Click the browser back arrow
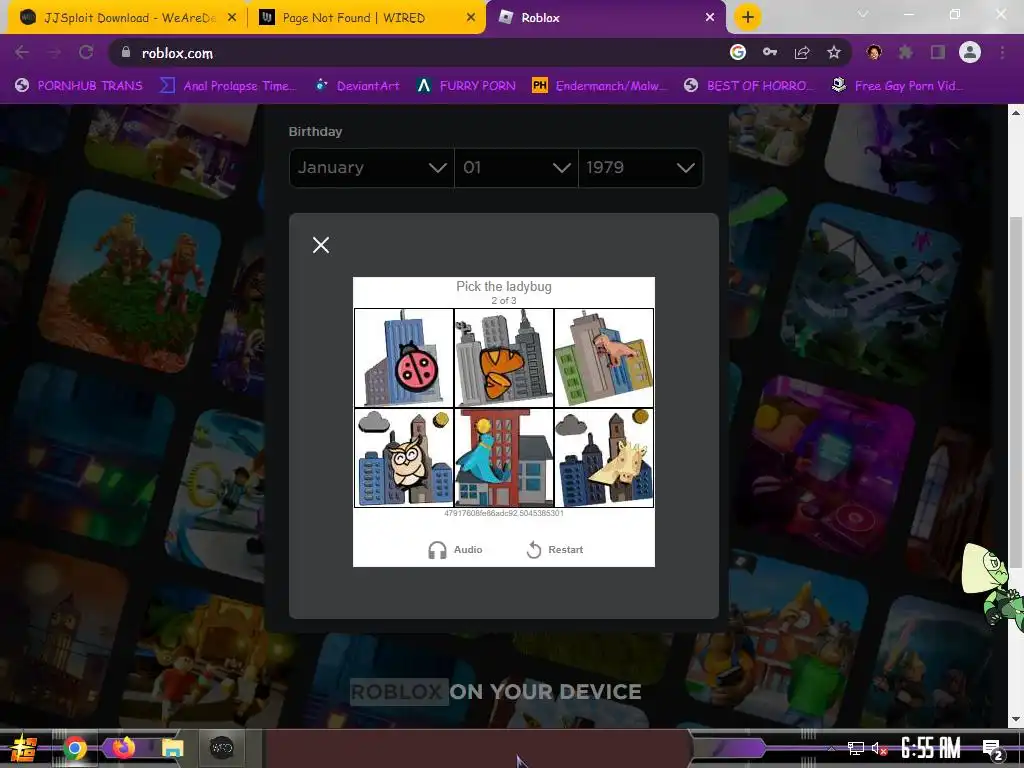Image resolution: width=1024 pixels, height=768 pixels. 22,53
